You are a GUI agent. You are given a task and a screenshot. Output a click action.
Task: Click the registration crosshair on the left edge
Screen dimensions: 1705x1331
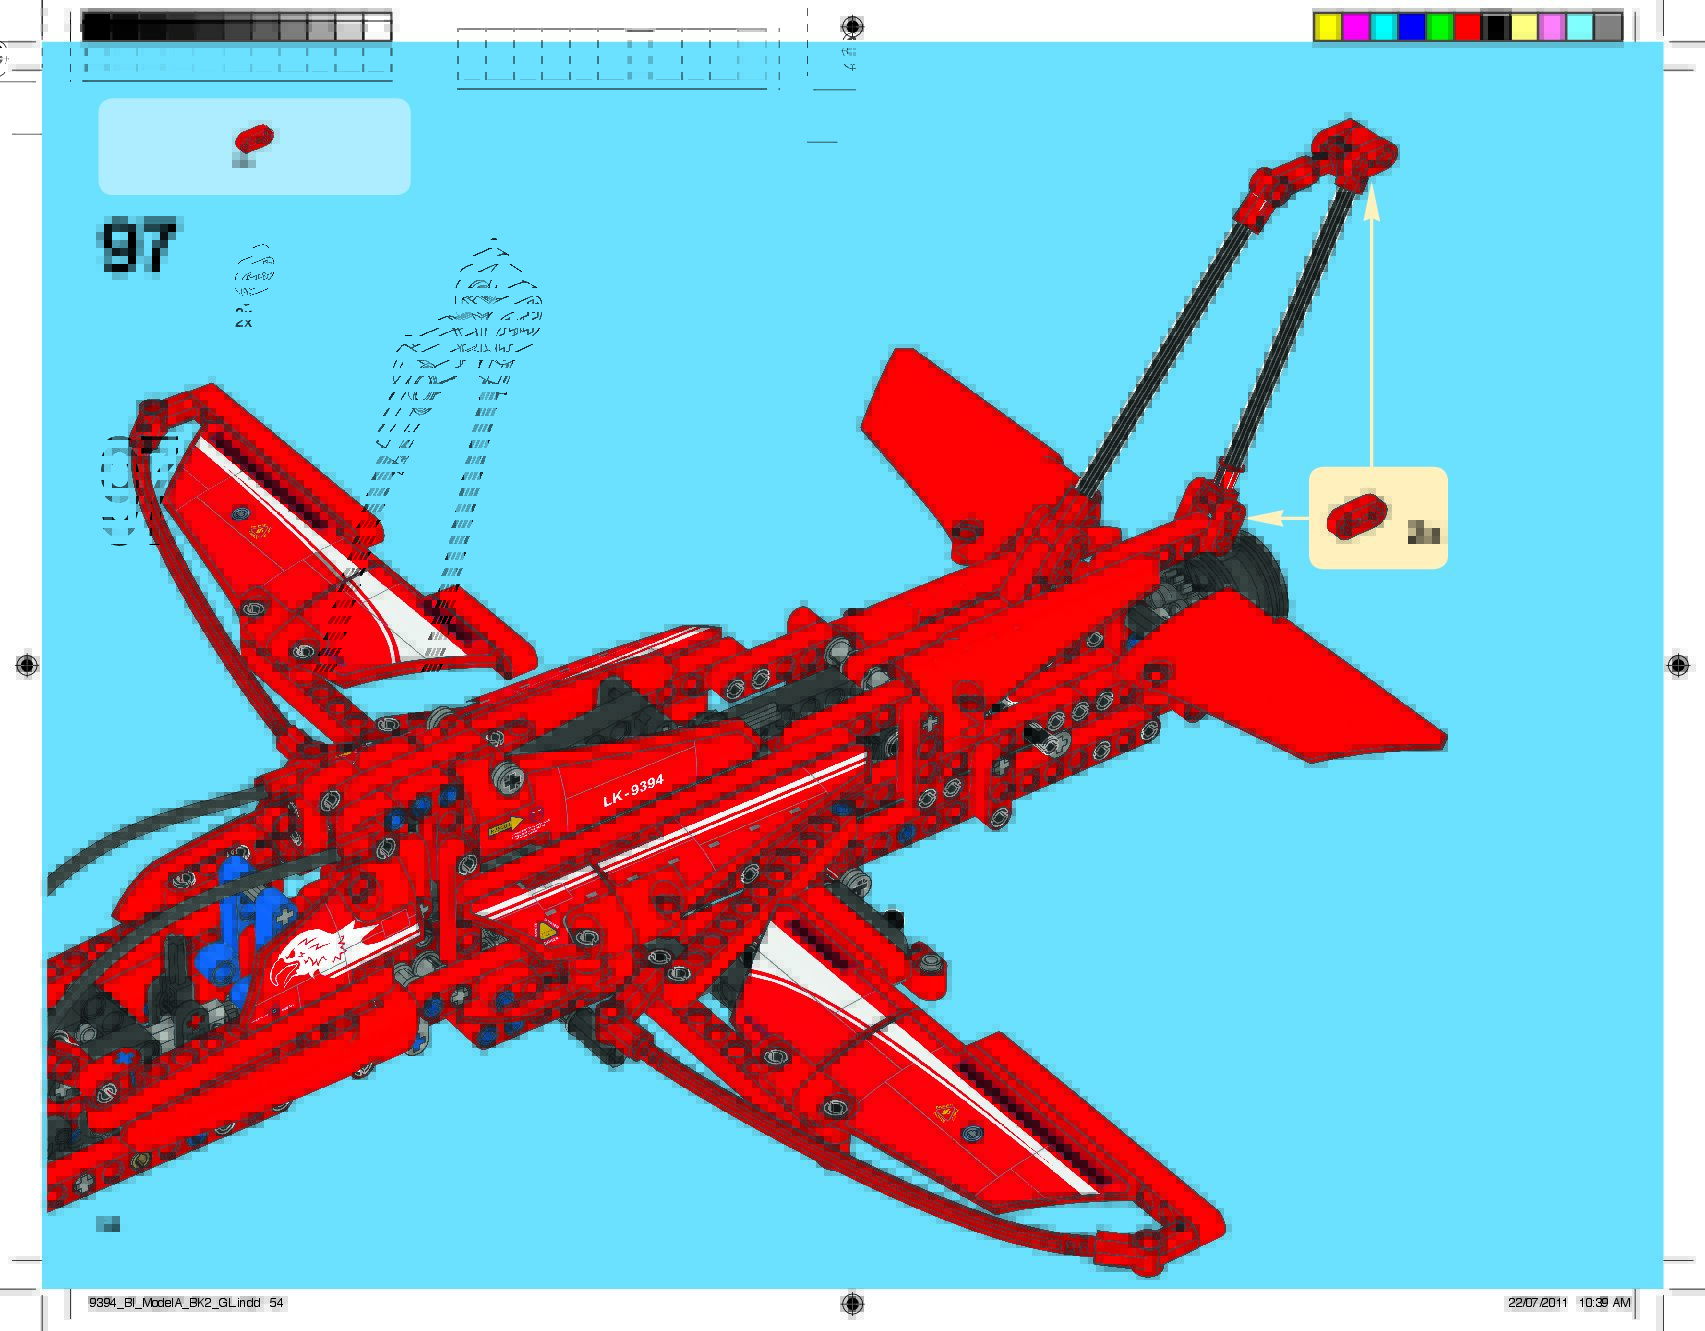(27, 665)
